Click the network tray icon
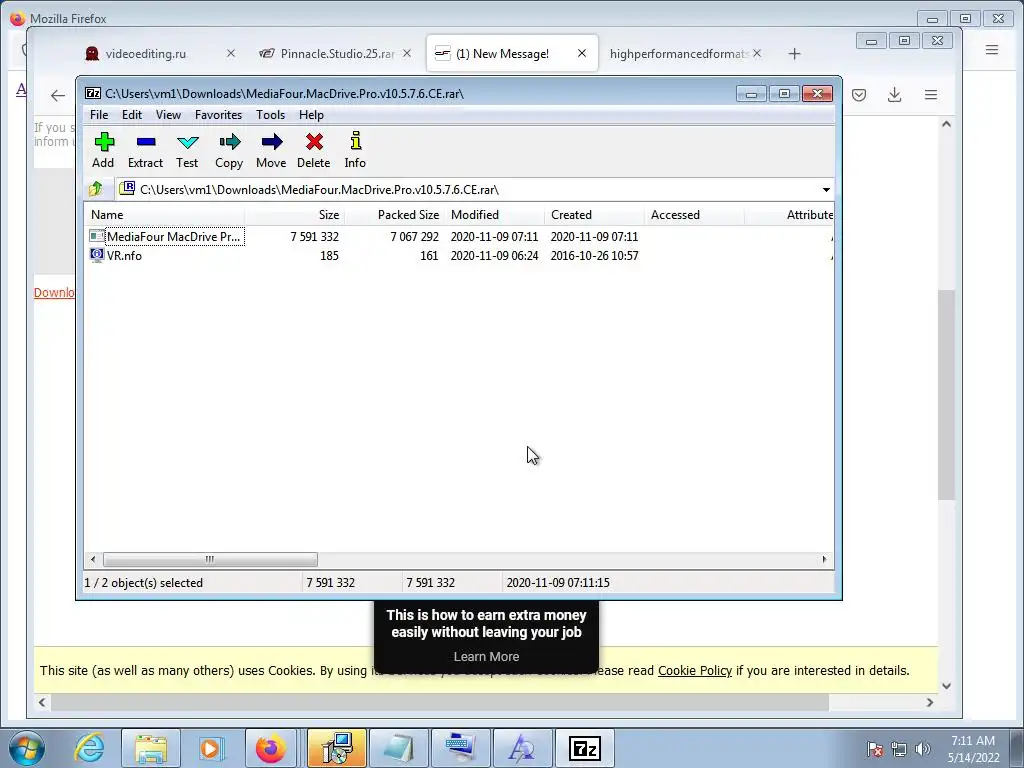The height and width of the screenshot is (768, 1024). click(899, 749)
